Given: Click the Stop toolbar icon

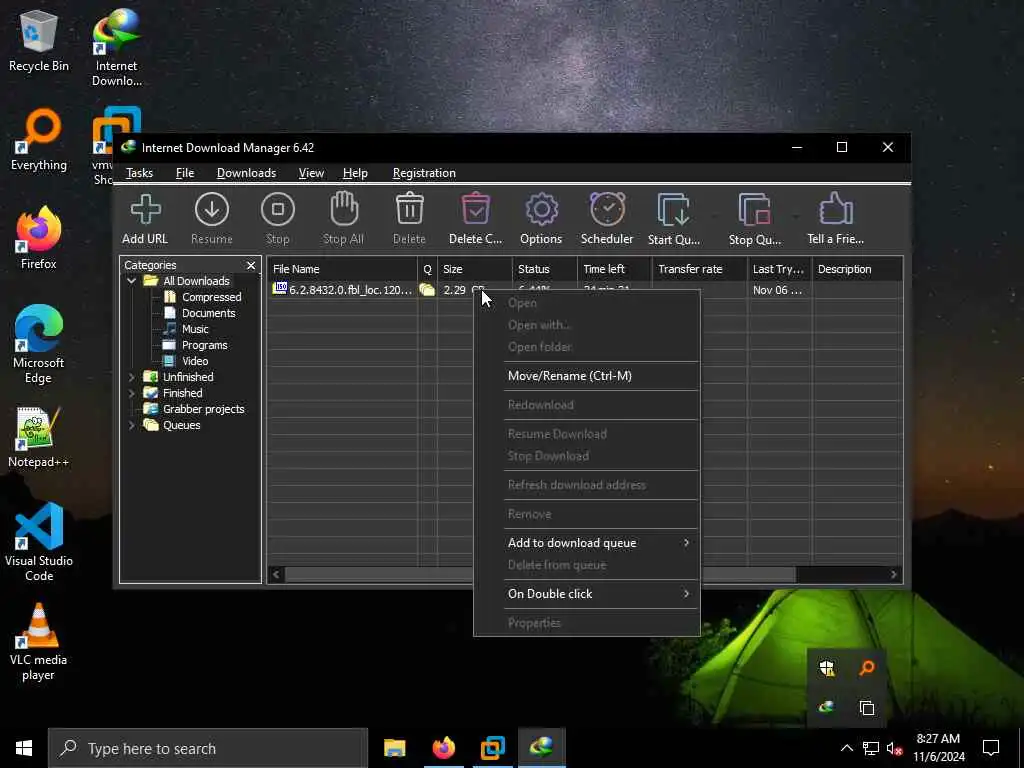Looking at the screenshot, I should (278, 210).
